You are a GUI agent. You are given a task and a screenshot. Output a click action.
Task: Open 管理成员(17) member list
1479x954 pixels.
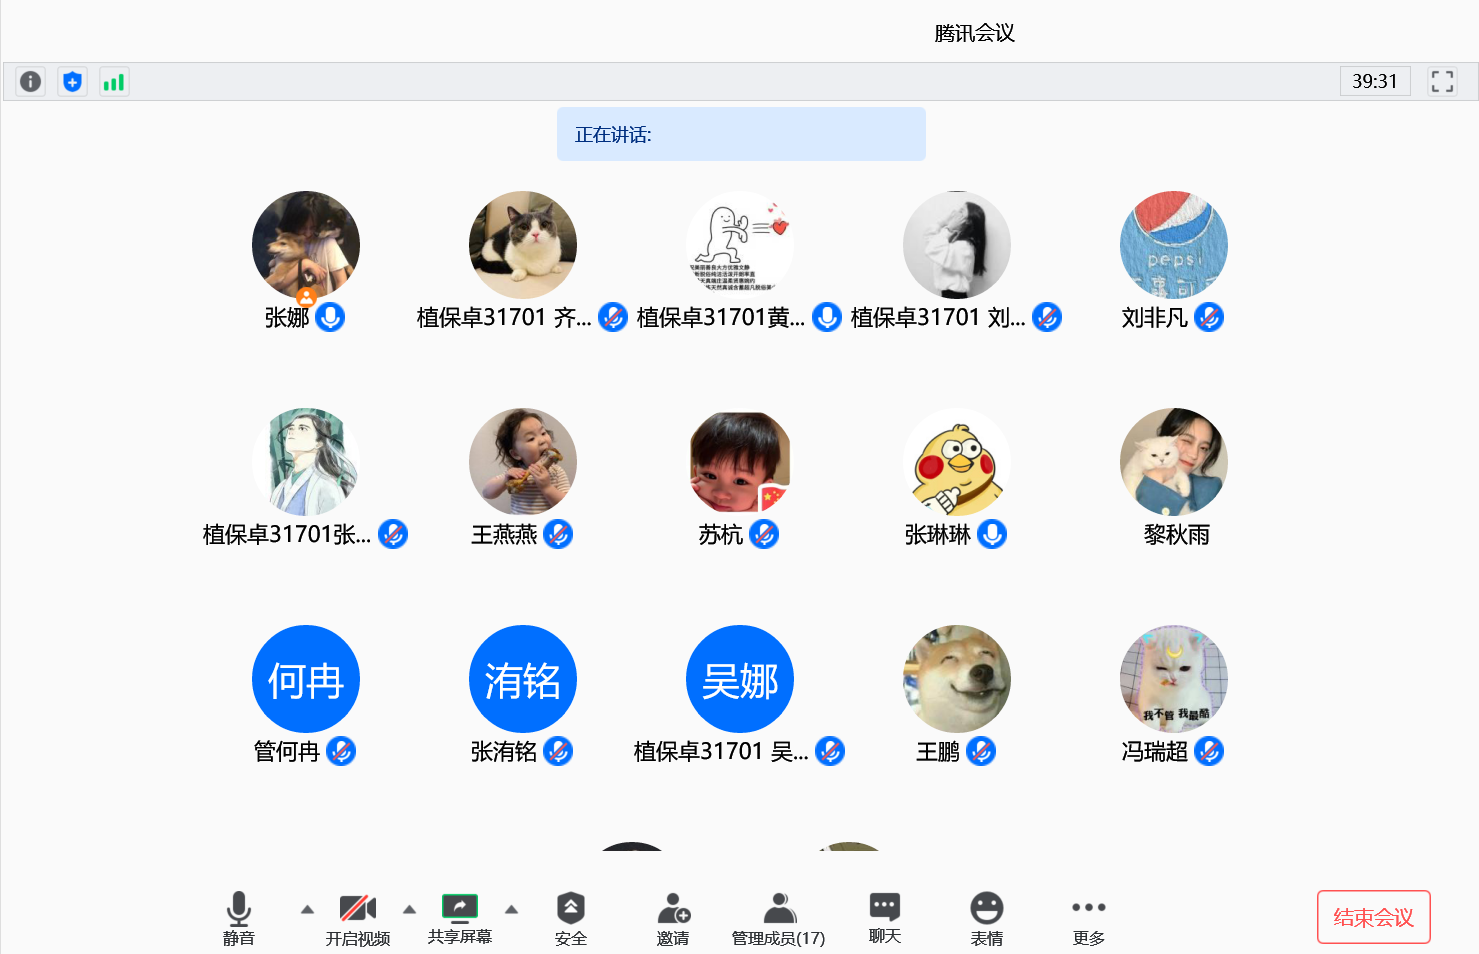(x=778, y=918)
